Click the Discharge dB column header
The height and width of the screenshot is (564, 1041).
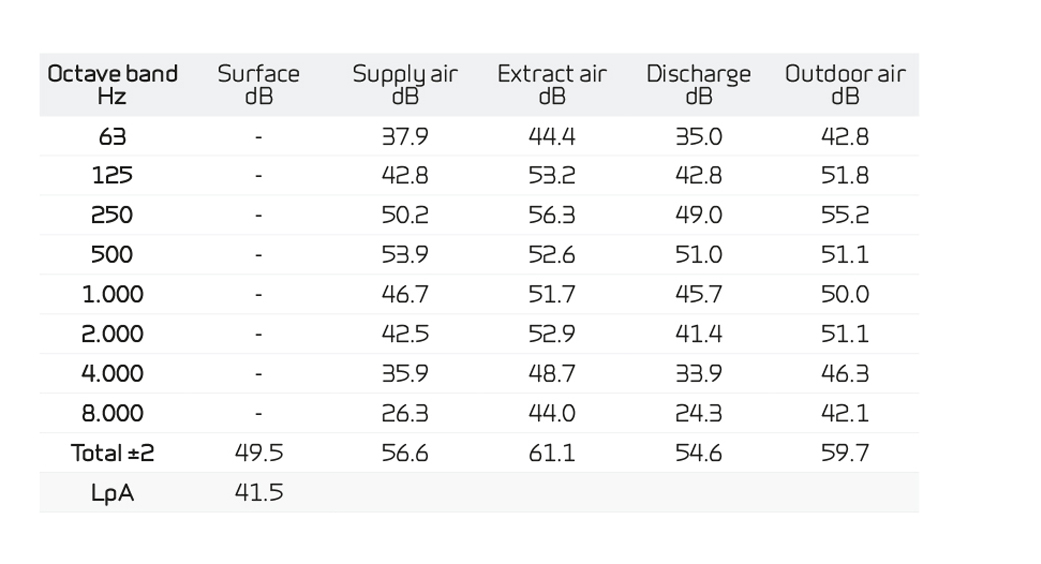pyautogui.click(x=698, y=85)
